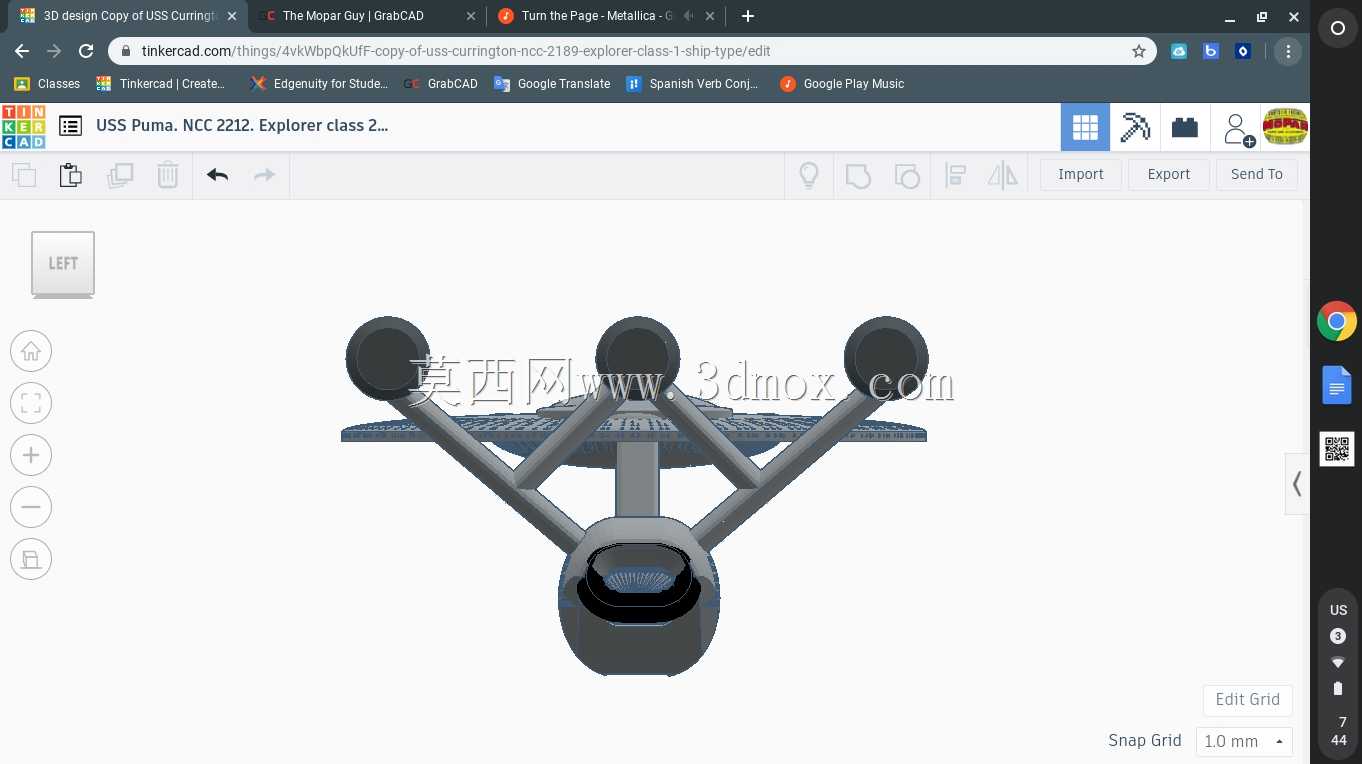Open the Chrome three-dot menu

(x=1288, y=51)
